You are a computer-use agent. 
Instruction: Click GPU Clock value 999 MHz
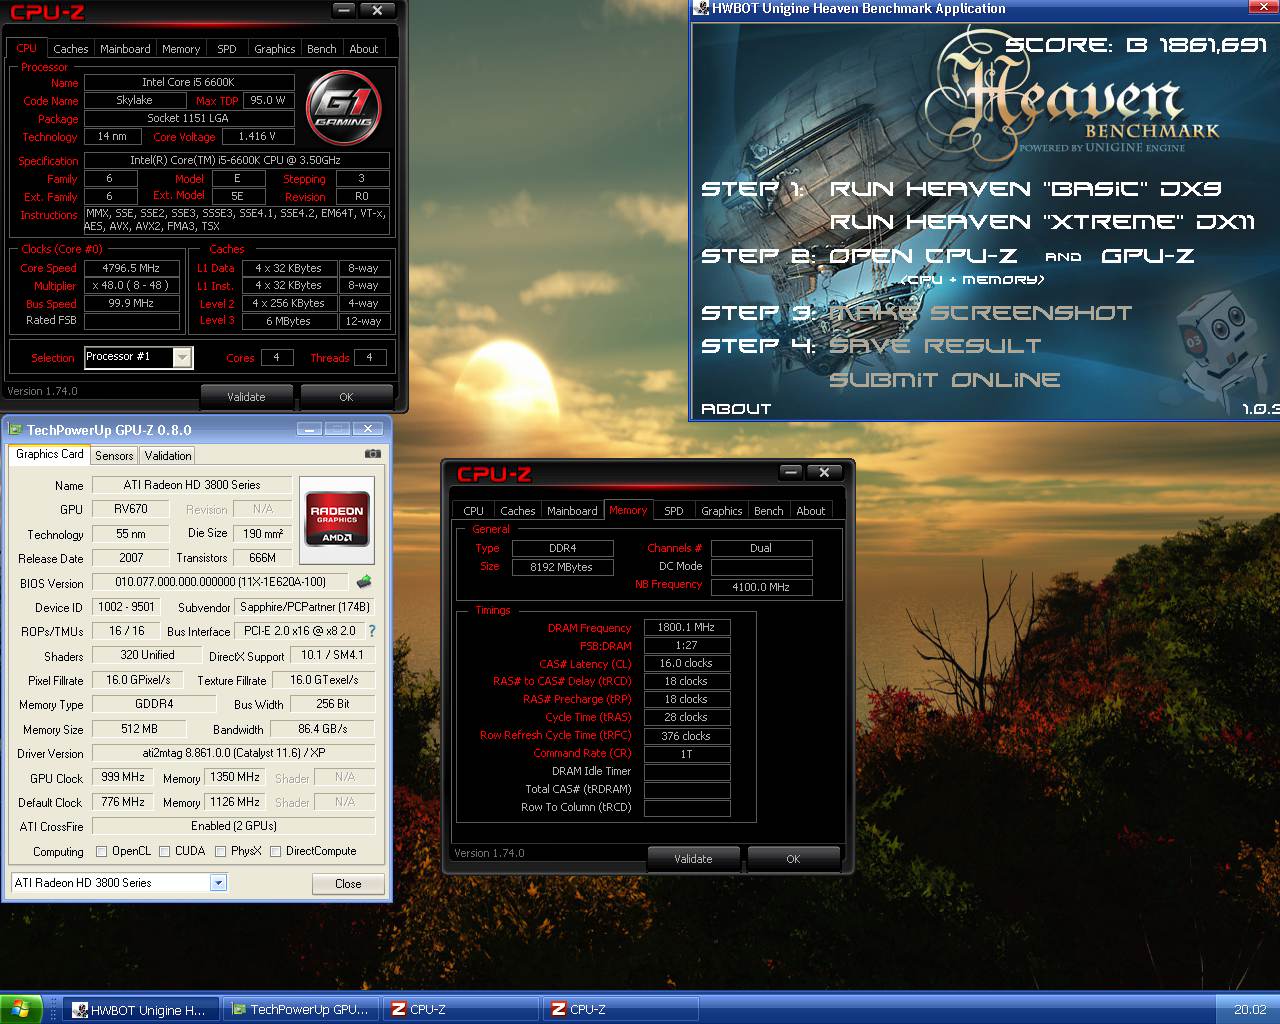click(122, 777)
